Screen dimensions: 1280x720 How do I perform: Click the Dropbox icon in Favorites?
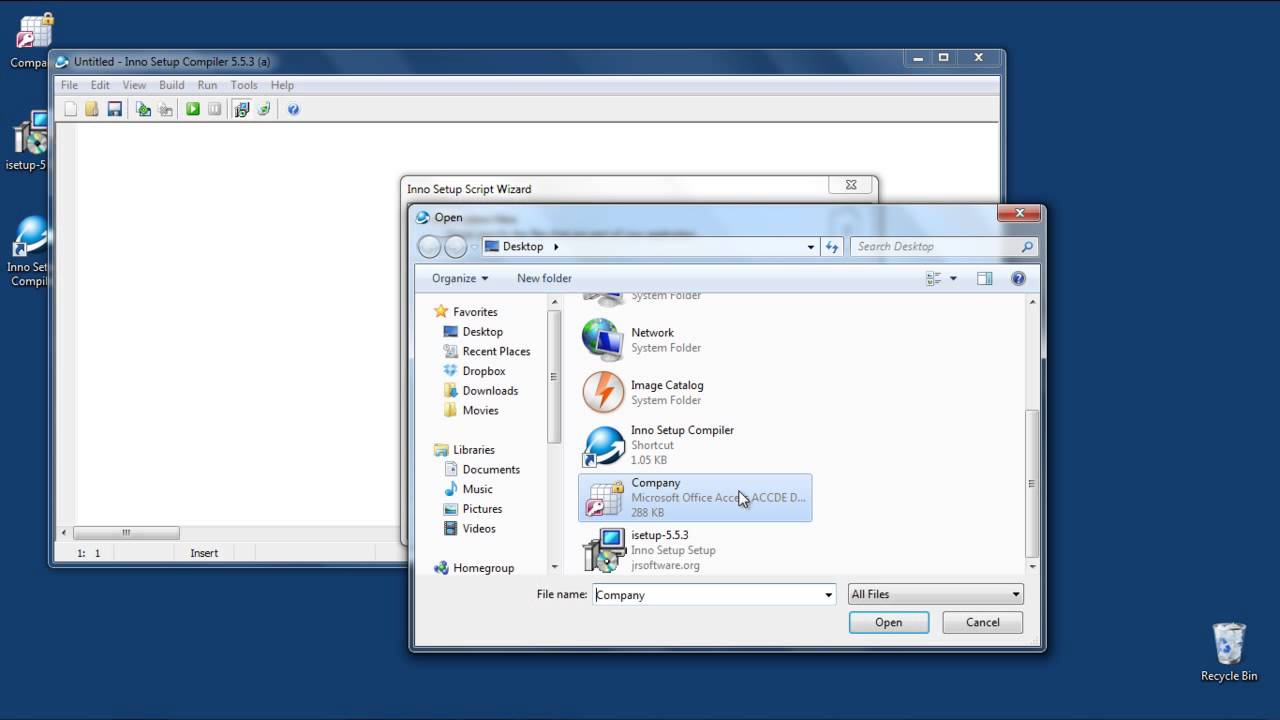coord(450,371)
